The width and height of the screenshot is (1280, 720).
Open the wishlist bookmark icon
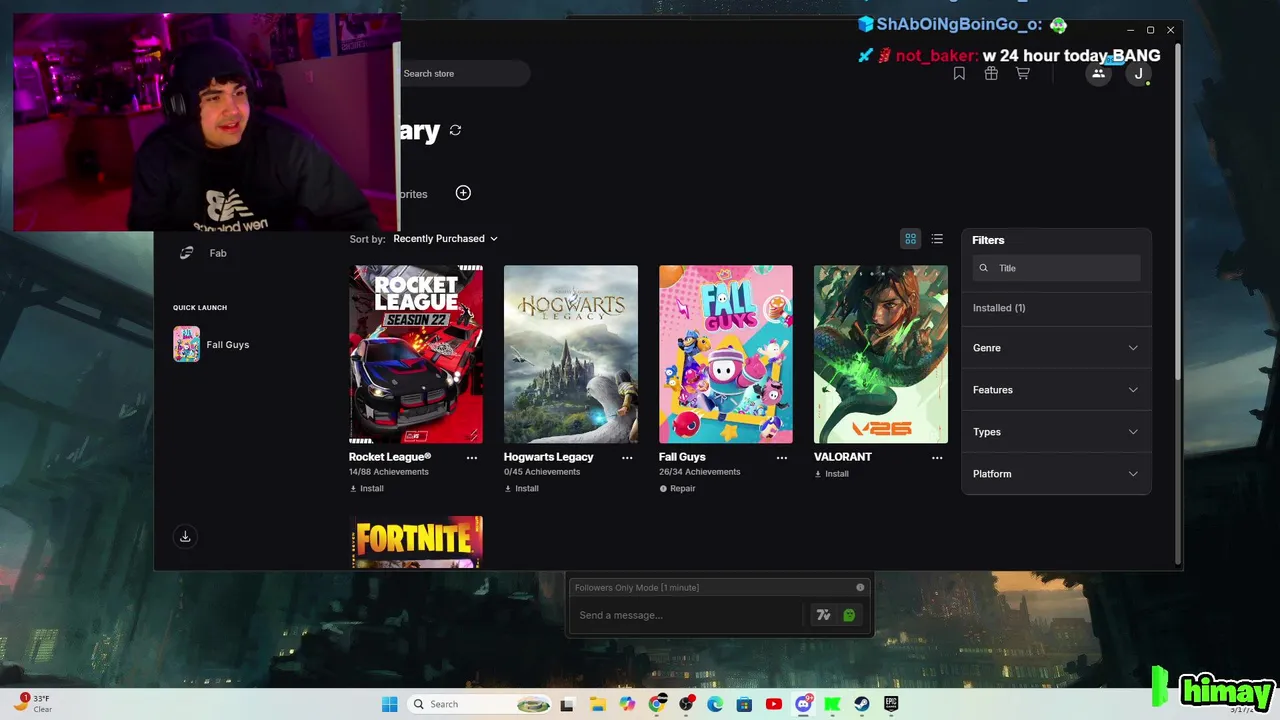(959, 73)
